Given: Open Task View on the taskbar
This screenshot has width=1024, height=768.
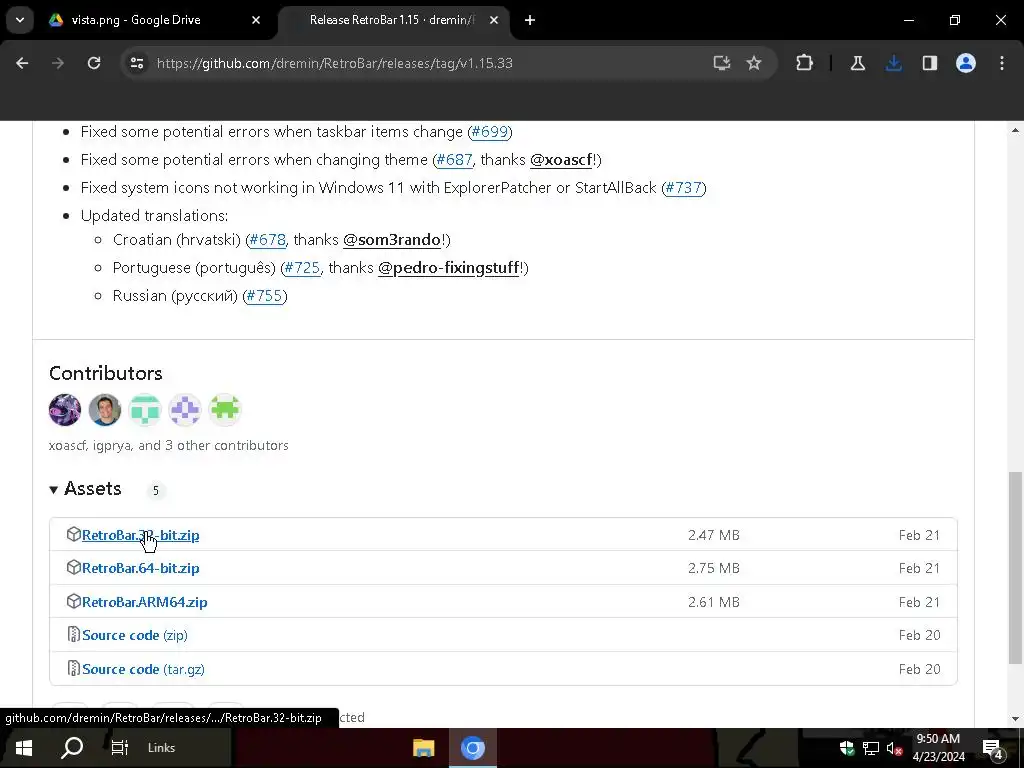Looking at the screenshot, I should click(120, 748).
